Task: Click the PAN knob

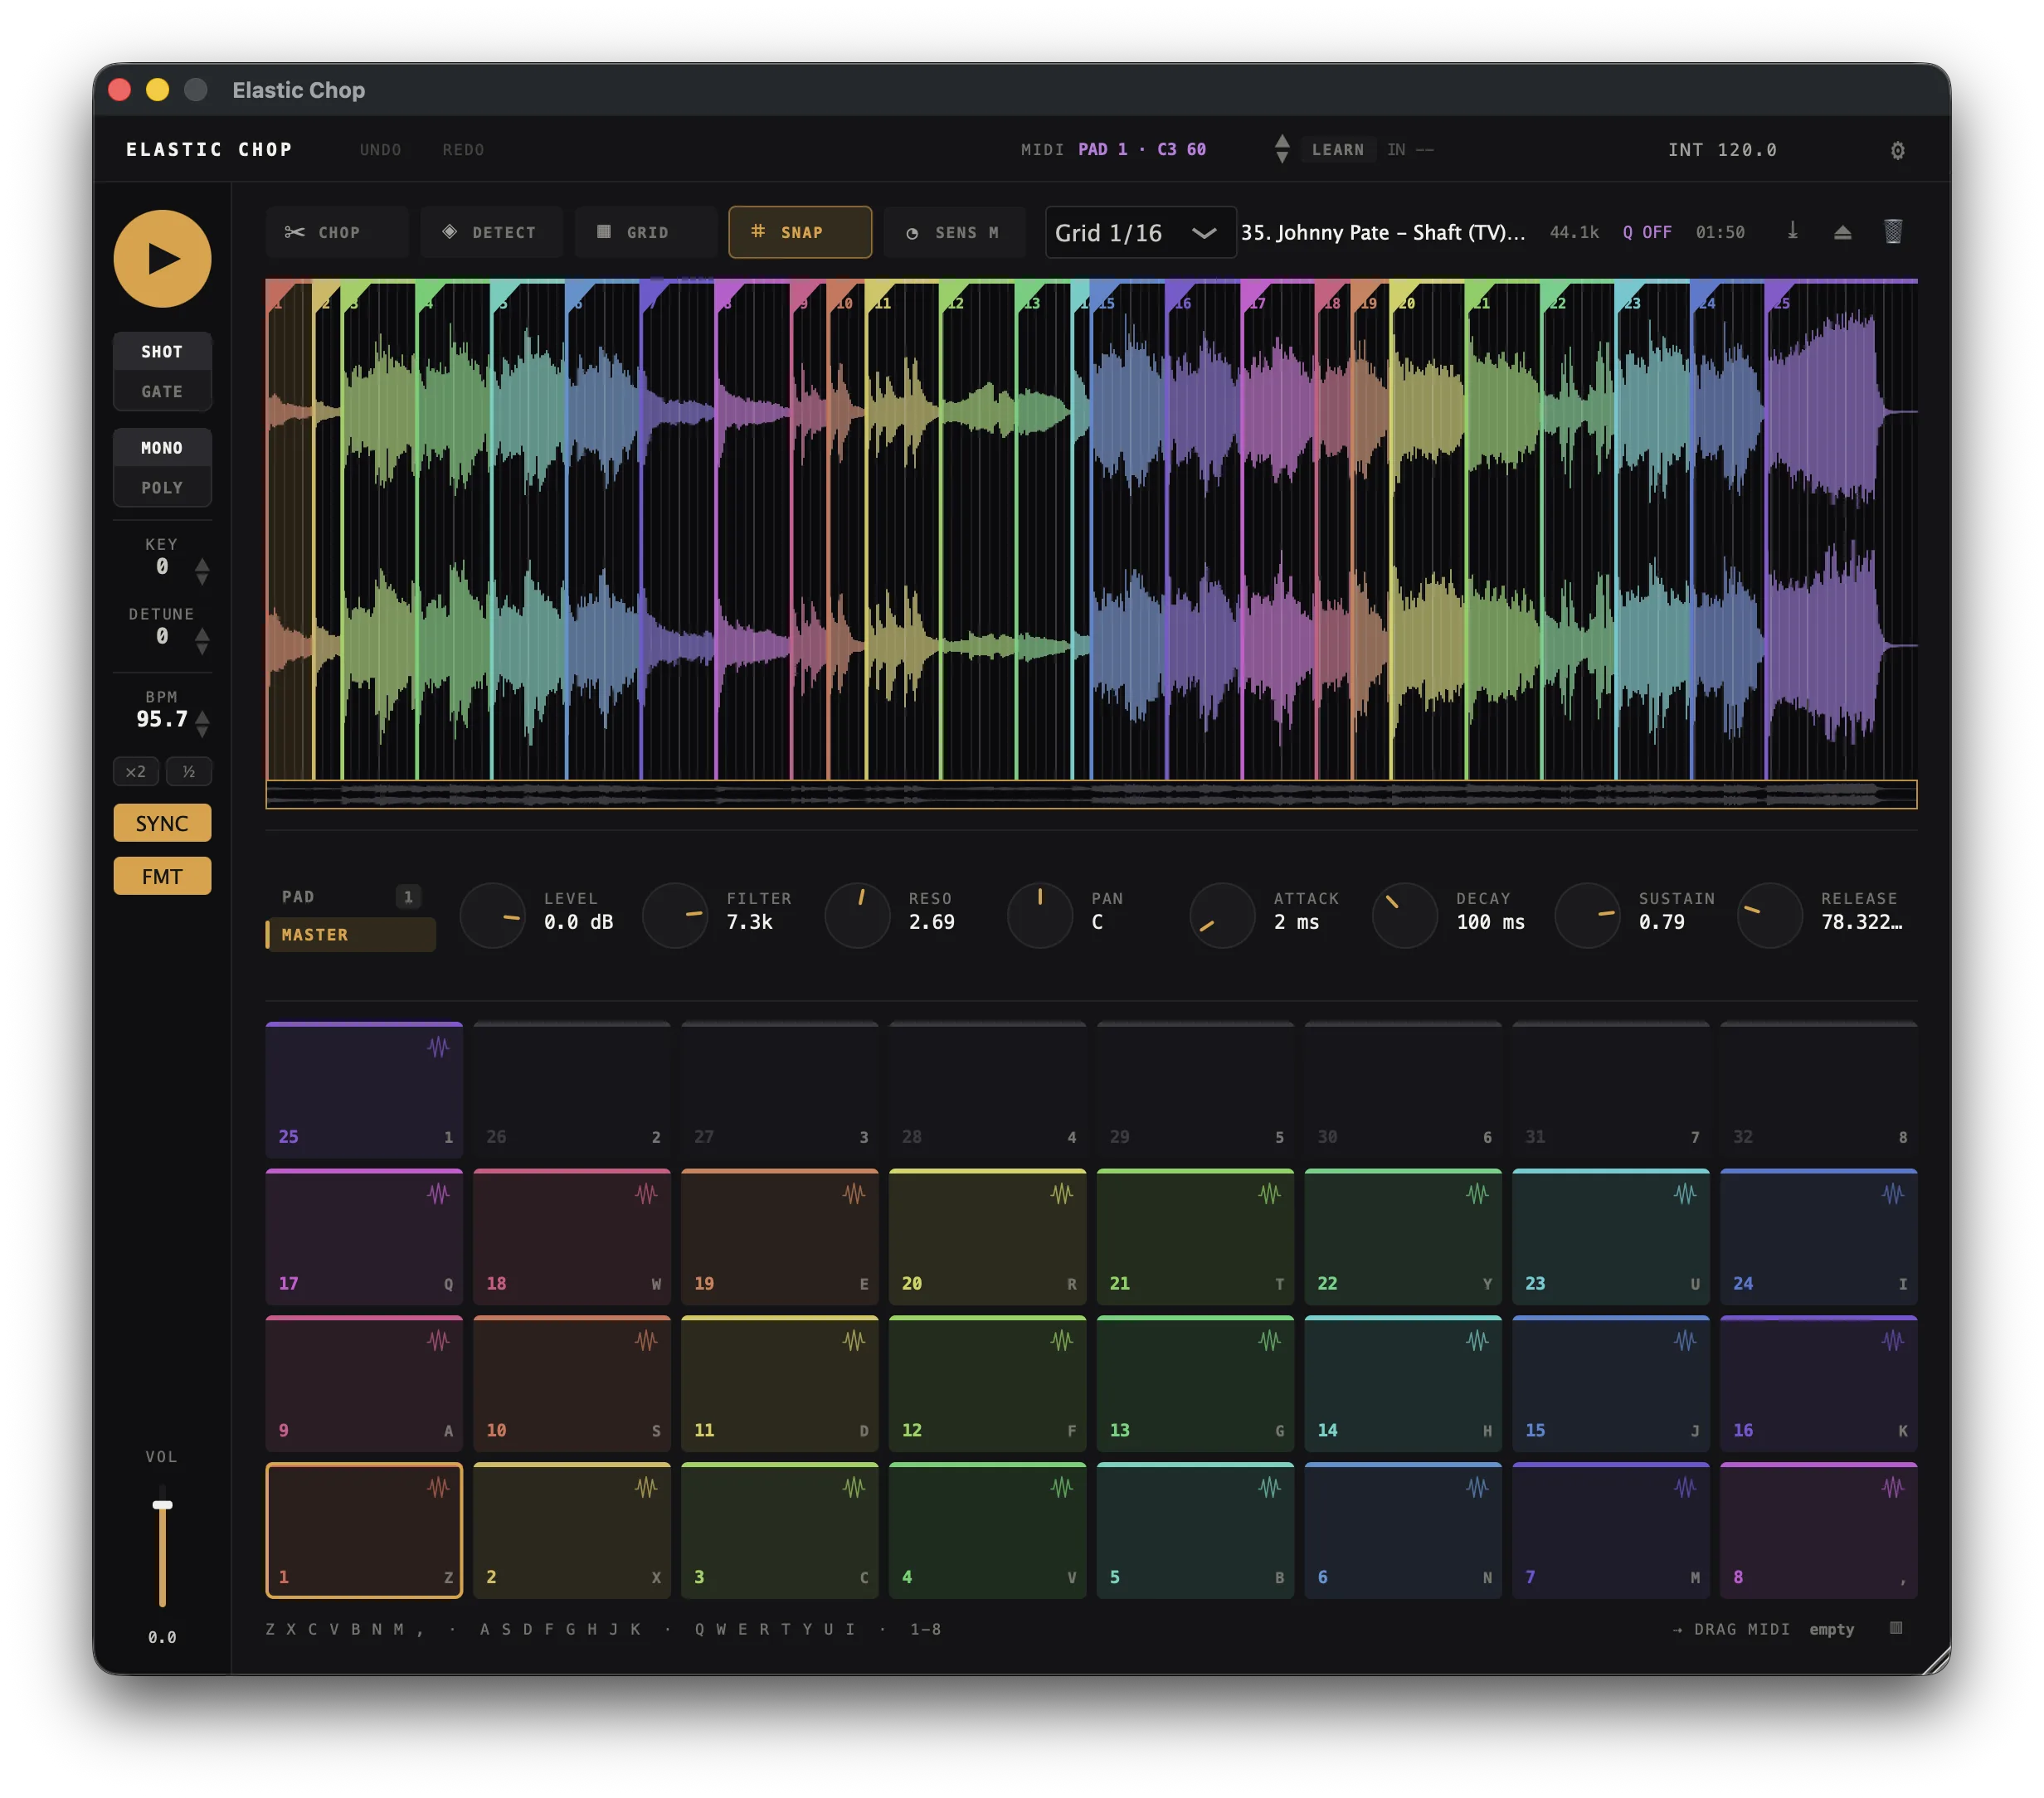Action: [x=1040, y=915]
